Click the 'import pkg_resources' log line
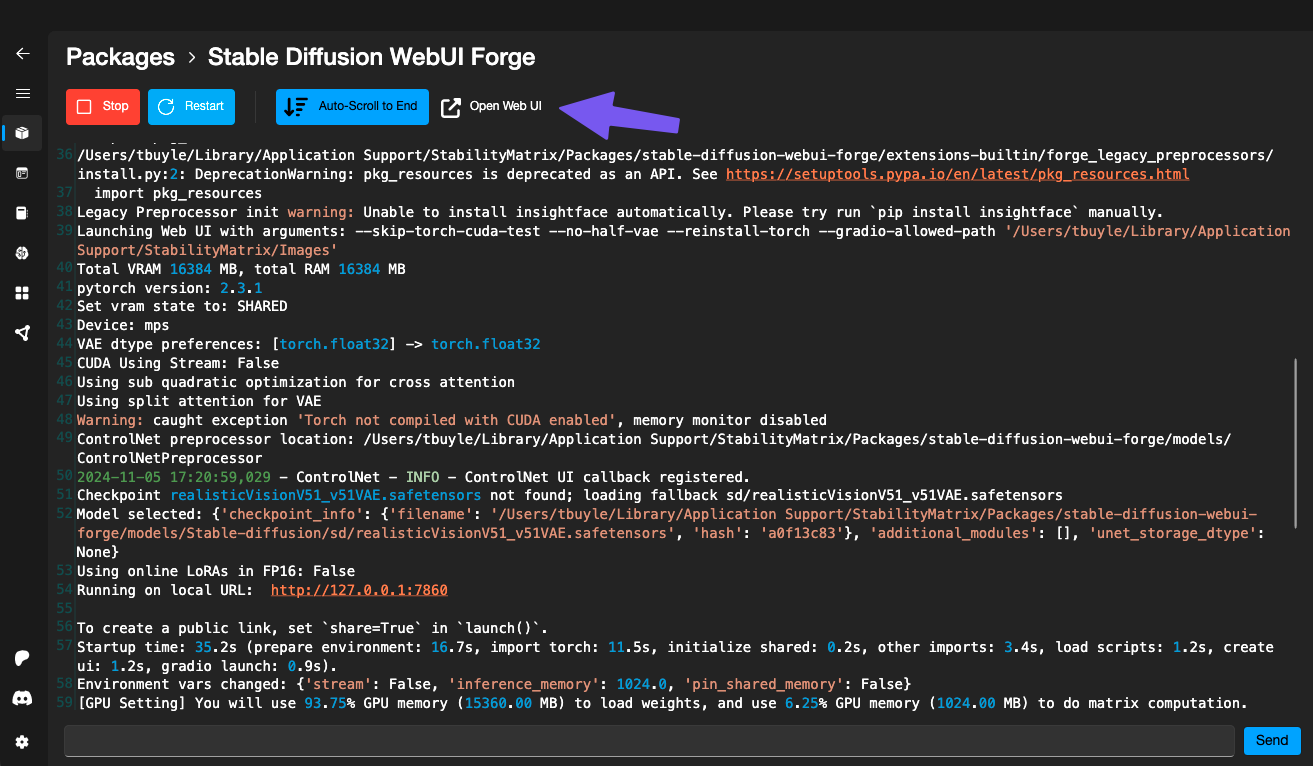Image resolution: width=1313 pixels, height=766 pixels. (x=177, y=193)
